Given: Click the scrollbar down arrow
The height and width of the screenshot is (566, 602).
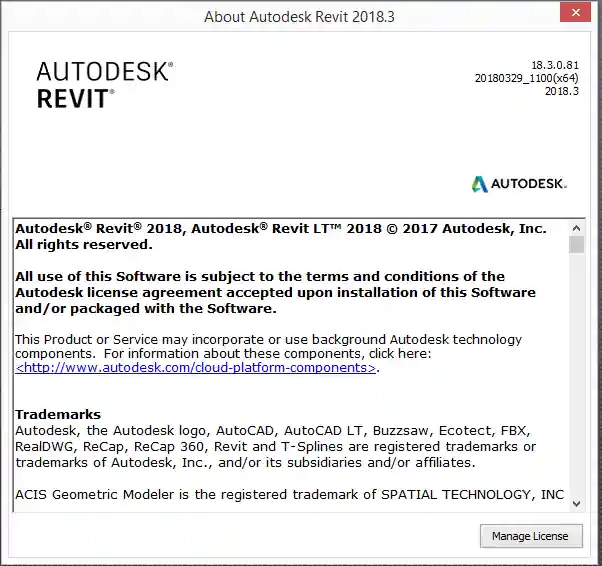Looking at the screenshot, I should pos(576,503).
